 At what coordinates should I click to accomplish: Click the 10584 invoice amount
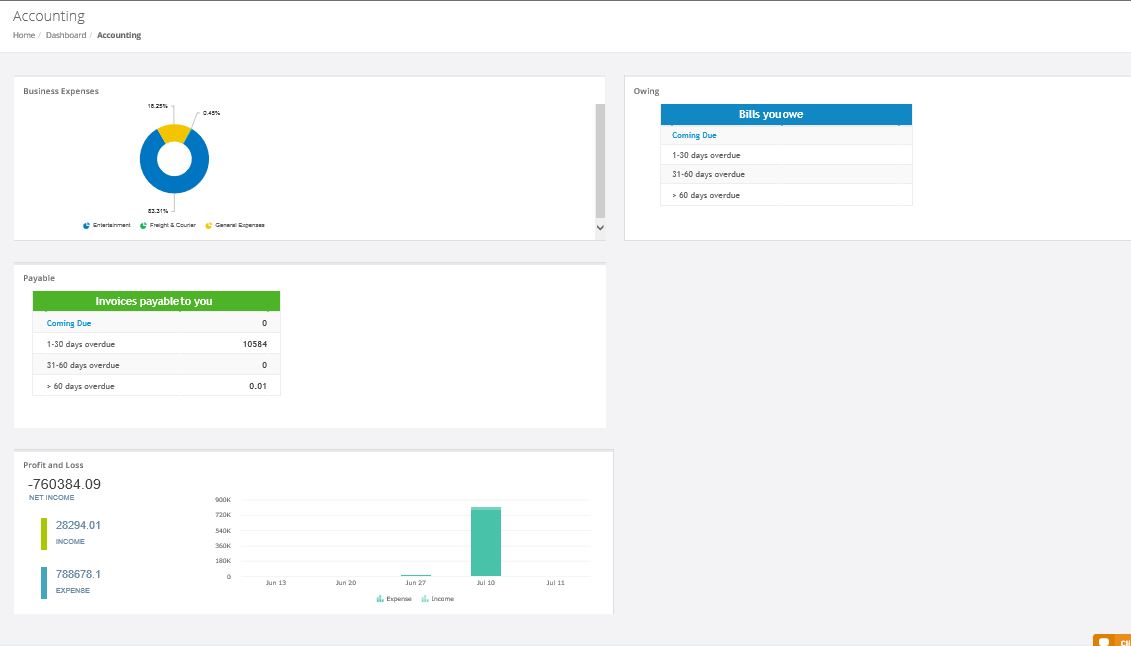click(255, 344)
